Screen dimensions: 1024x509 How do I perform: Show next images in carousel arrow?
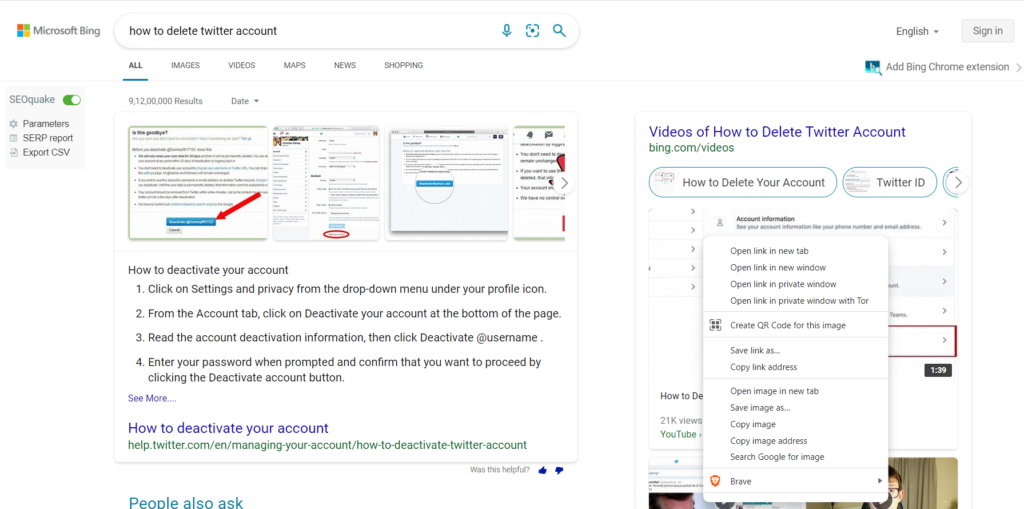click(566, 183)
